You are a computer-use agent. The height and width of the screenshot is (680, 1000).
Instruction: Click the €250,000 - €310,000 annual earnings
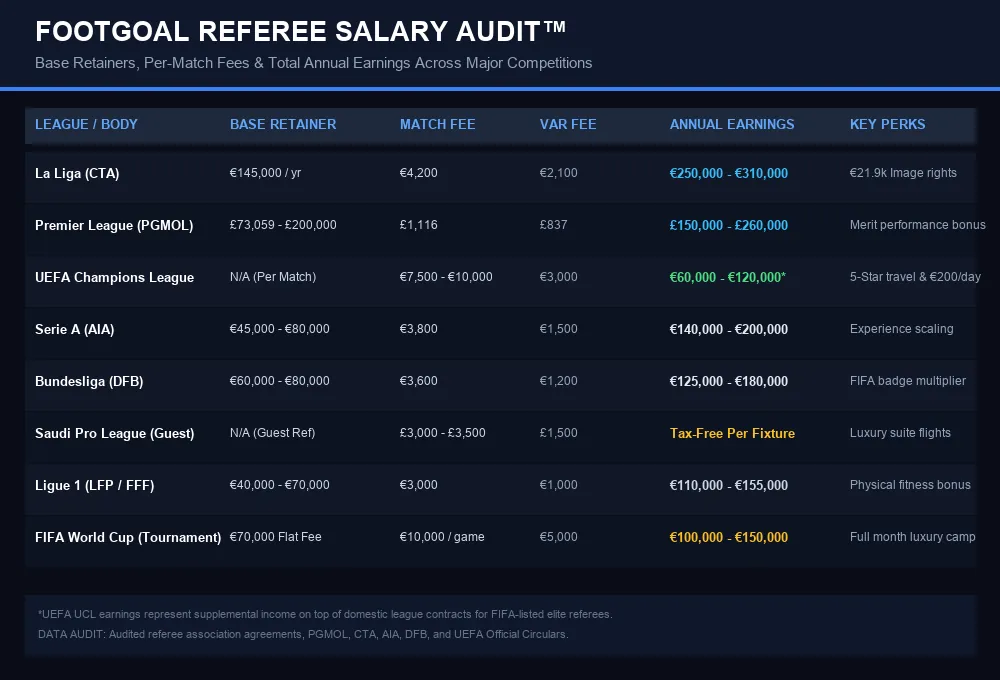click(x=729, y=174)
